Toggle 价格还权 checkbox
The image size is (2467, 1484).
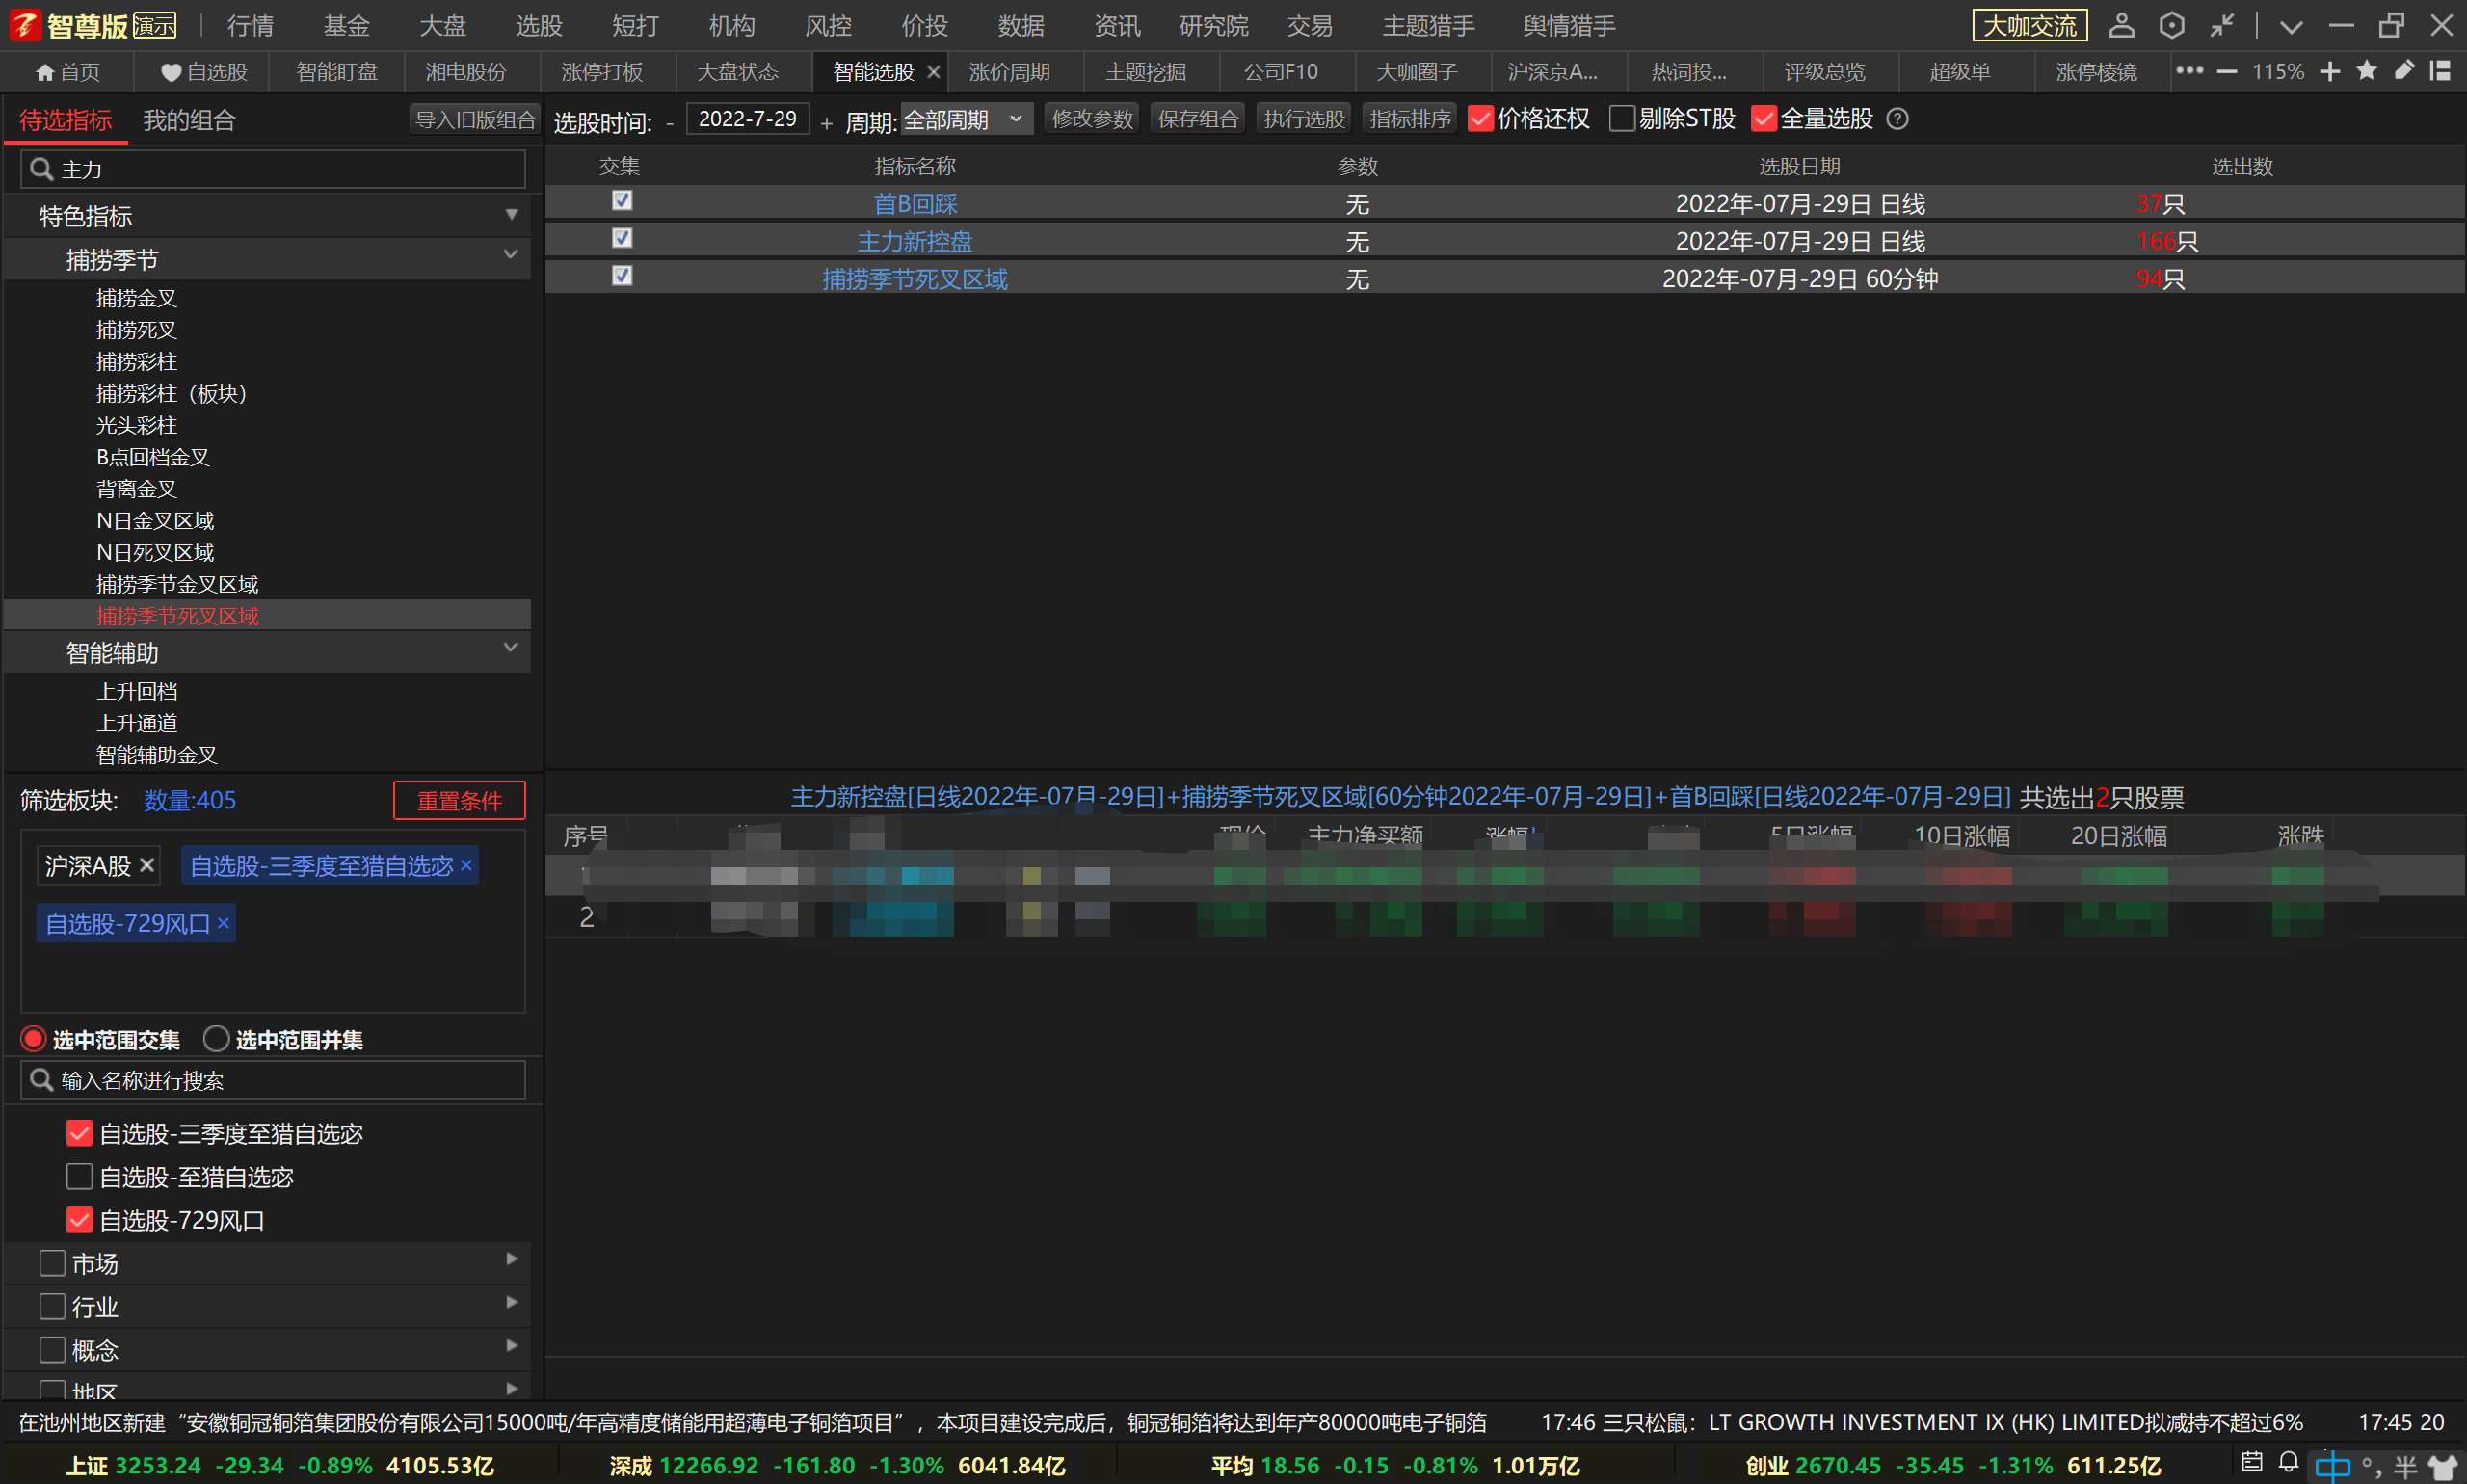1480,119
